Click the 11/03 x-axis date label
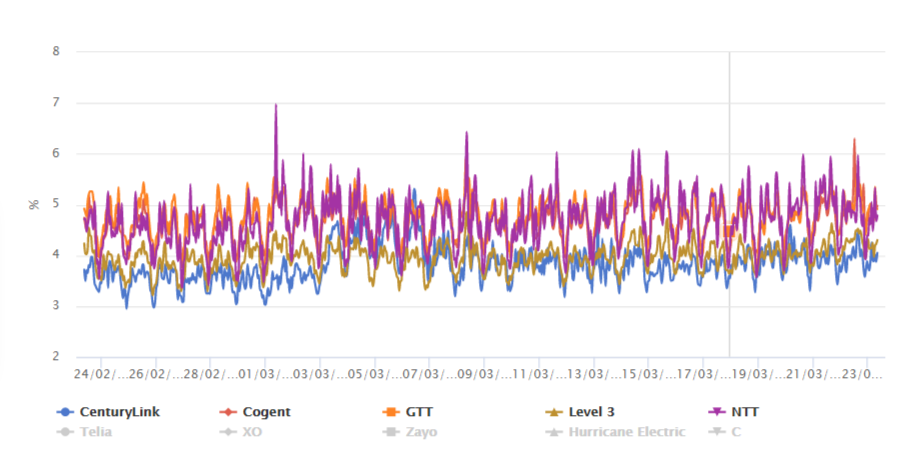Viewport: 924px width, 473px height. tap(539, 375)
